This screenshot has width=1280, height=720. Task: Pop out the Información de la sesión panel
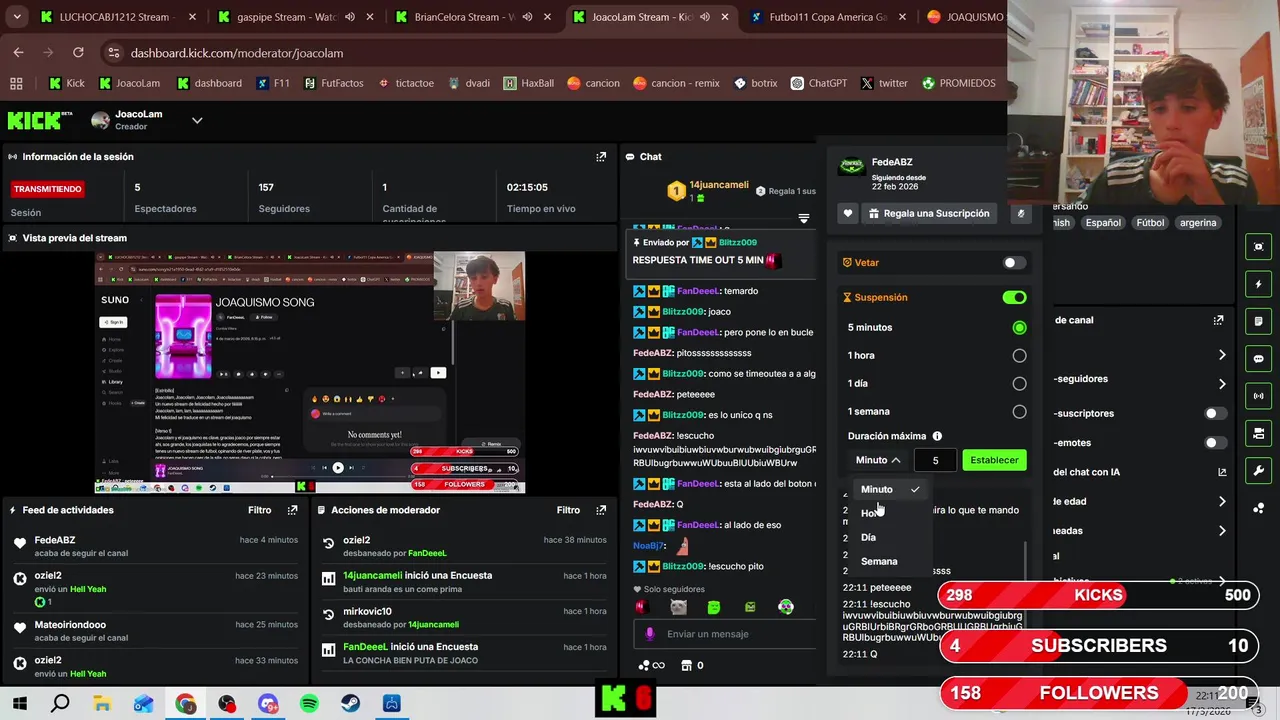coord(601,157)
